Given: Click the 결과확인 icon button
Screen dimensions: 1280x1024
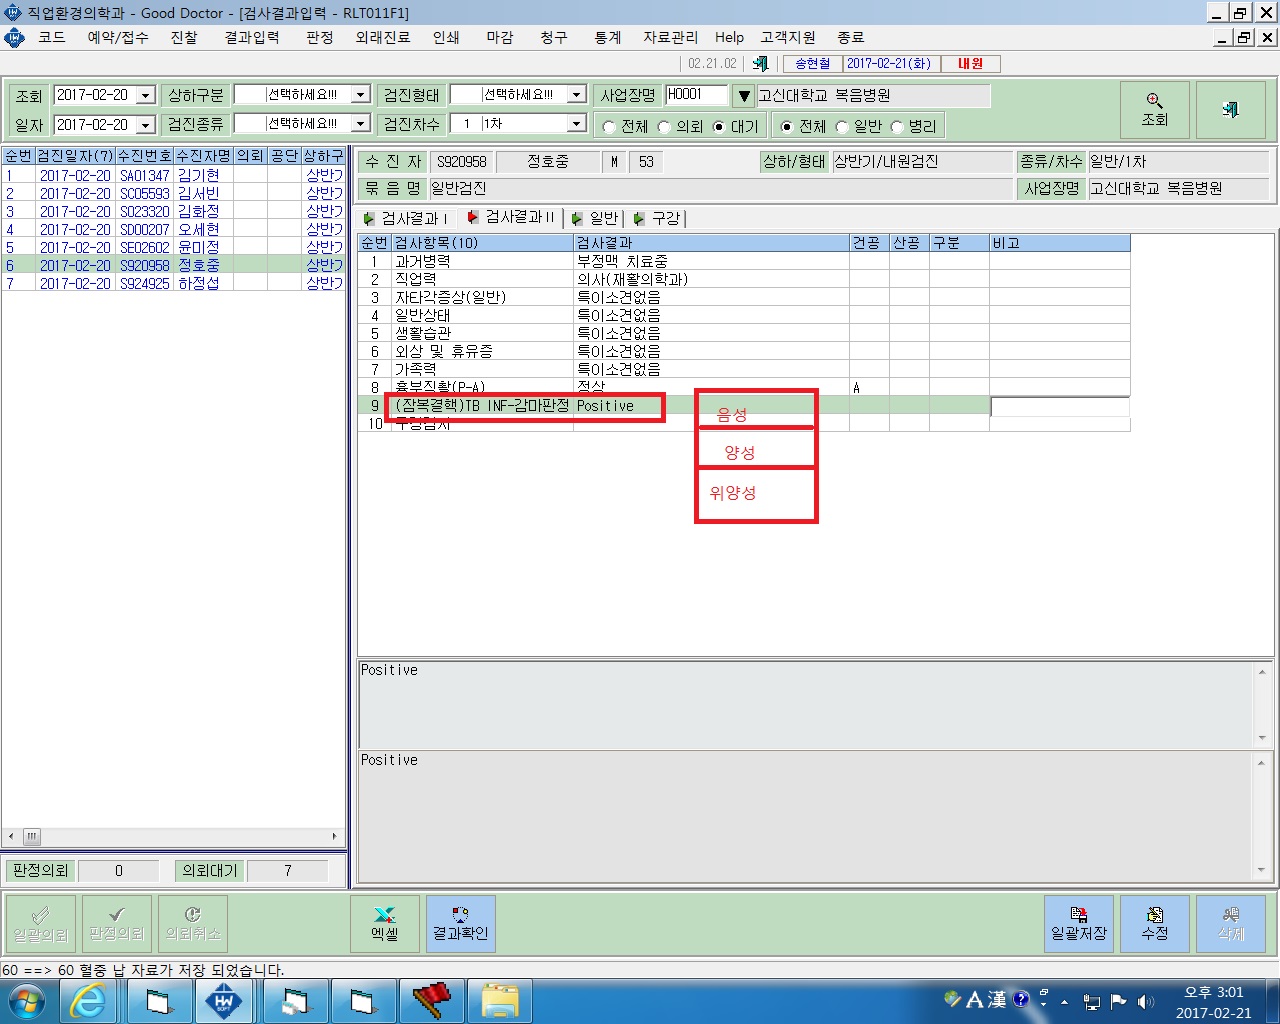Looking at the screenshot, I should pyautogui.click(x=460, y=923).
